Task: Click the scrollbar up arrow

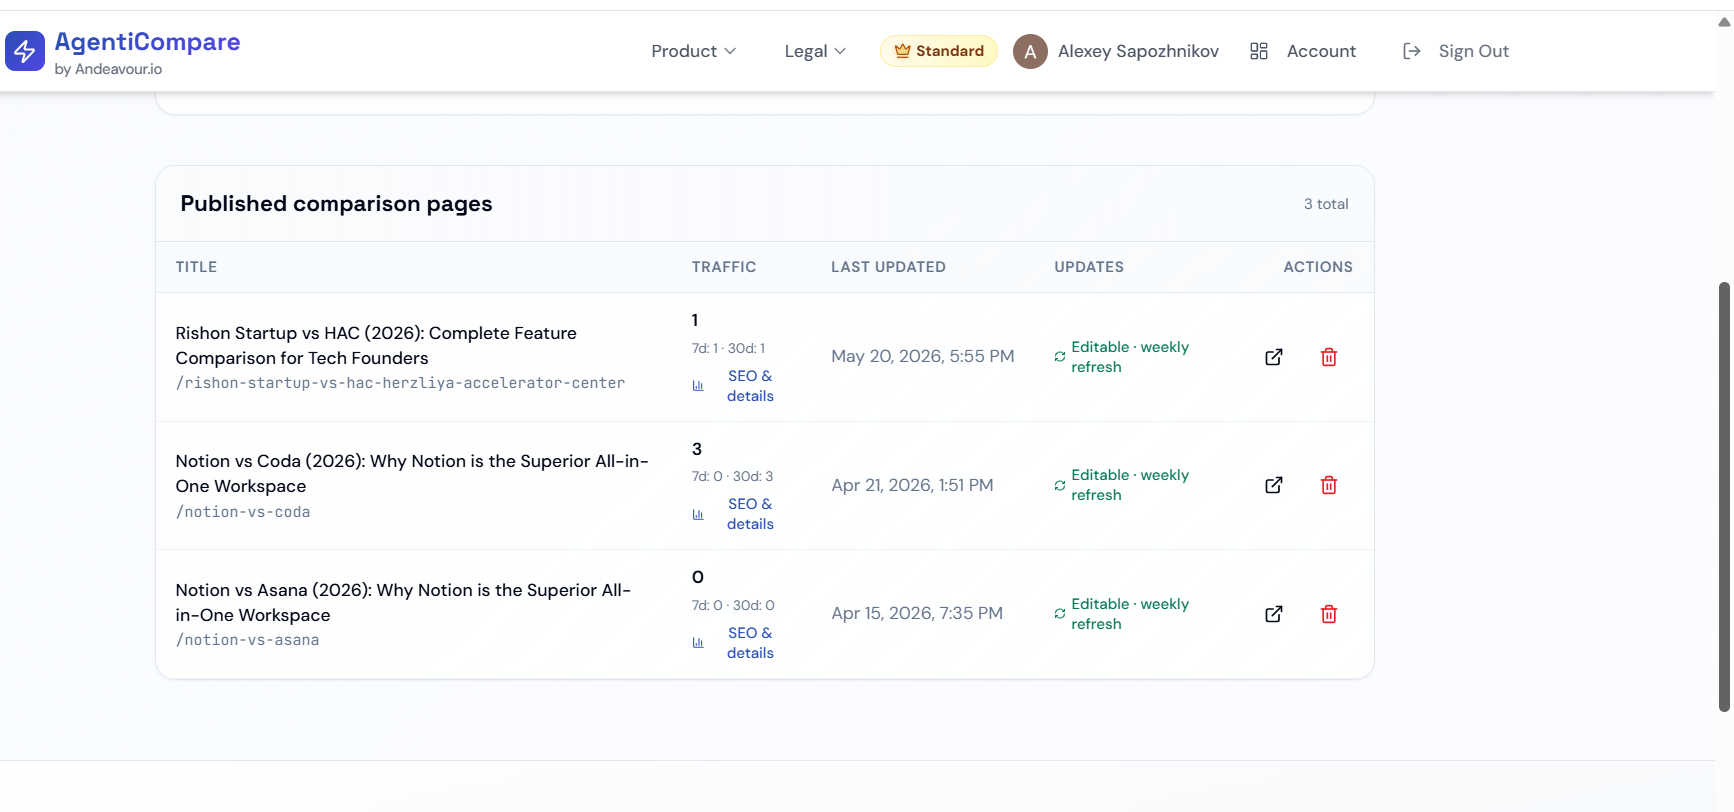Action: click(1724, 21)
